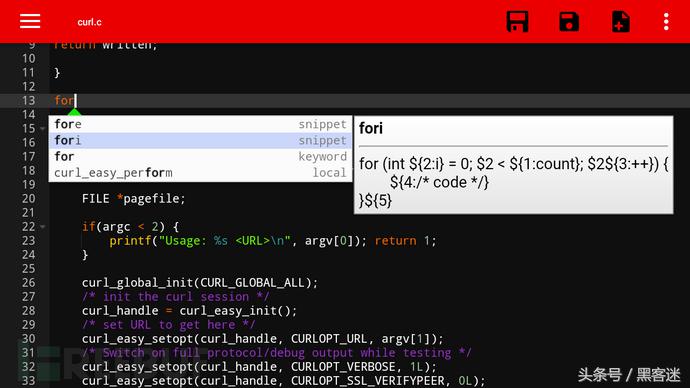Viewport: 690px width, 388px height.
Task: Click the 'FILE *pagefile;' line
Action: (x=133, y=198)
